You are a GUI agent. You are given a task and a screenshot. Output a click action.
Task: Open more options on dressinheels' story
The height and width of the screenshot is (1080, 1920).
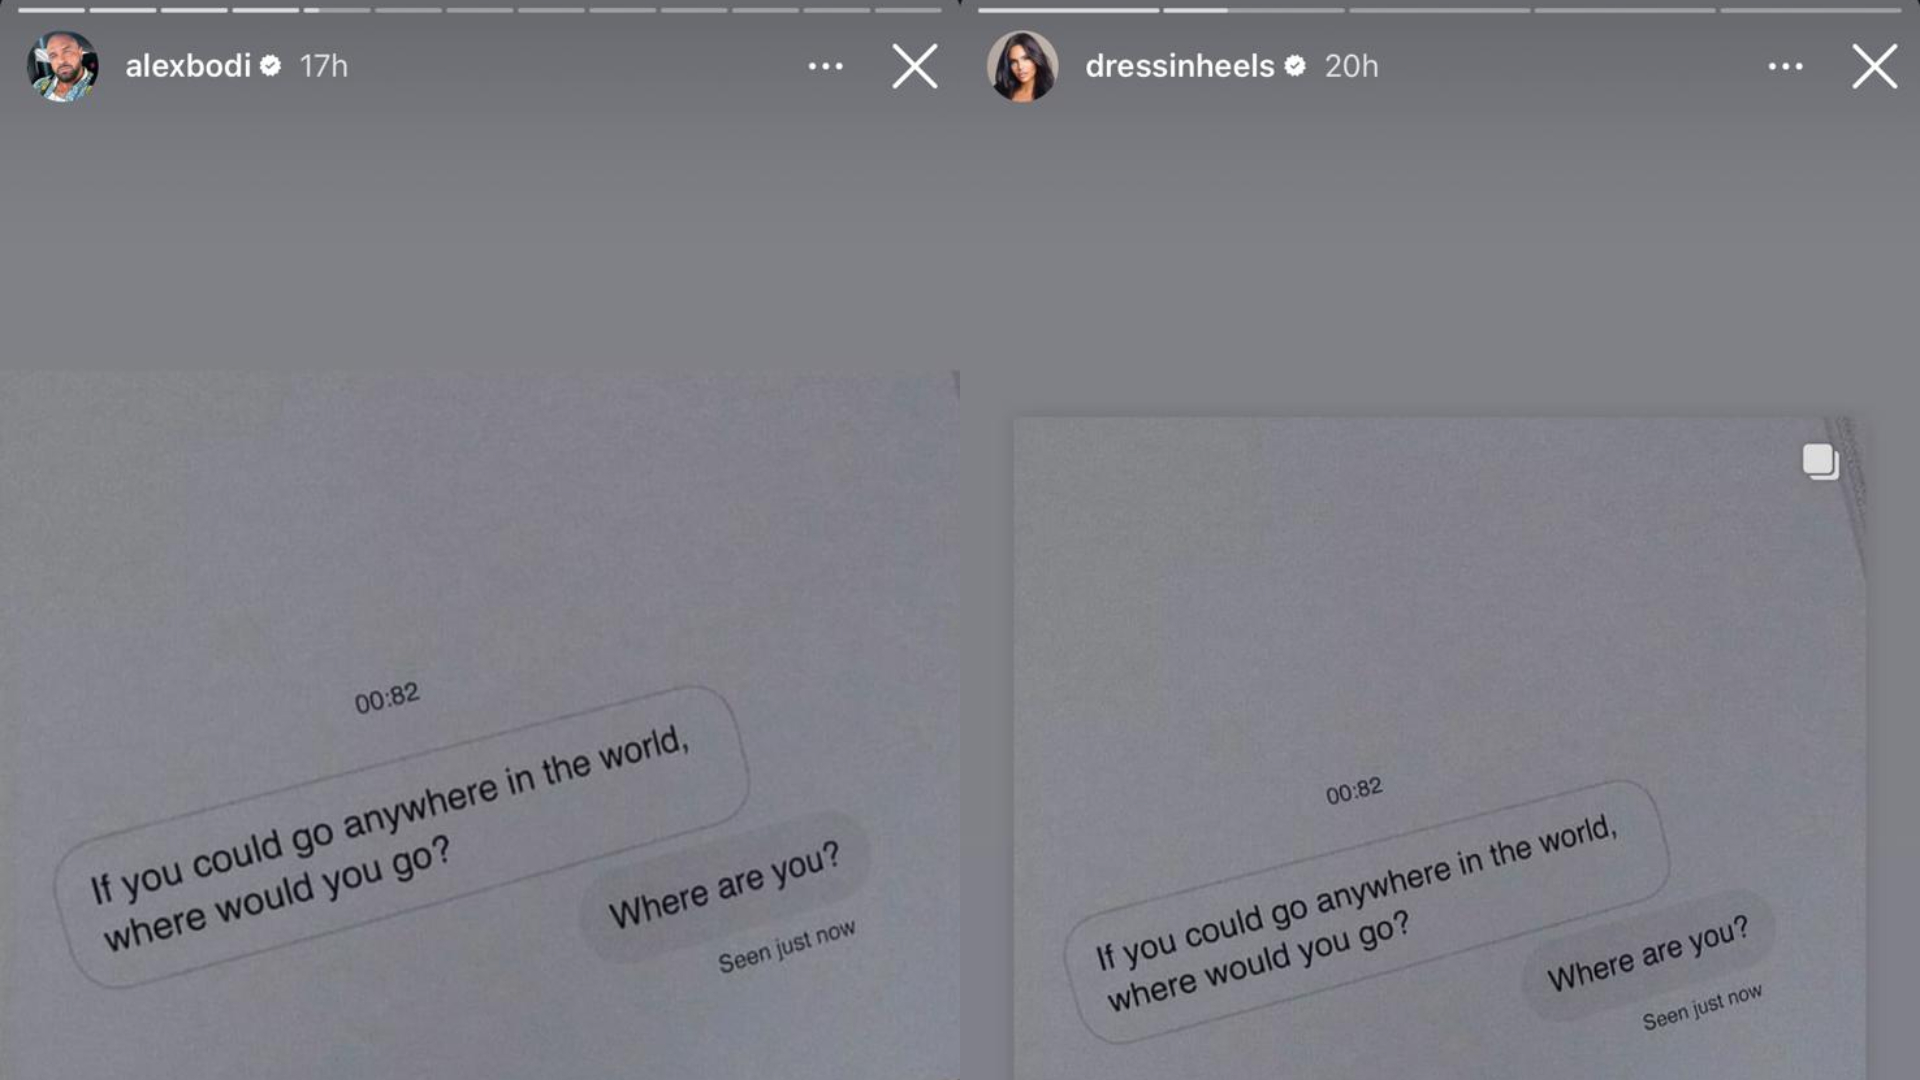(x=1786, y=66)
